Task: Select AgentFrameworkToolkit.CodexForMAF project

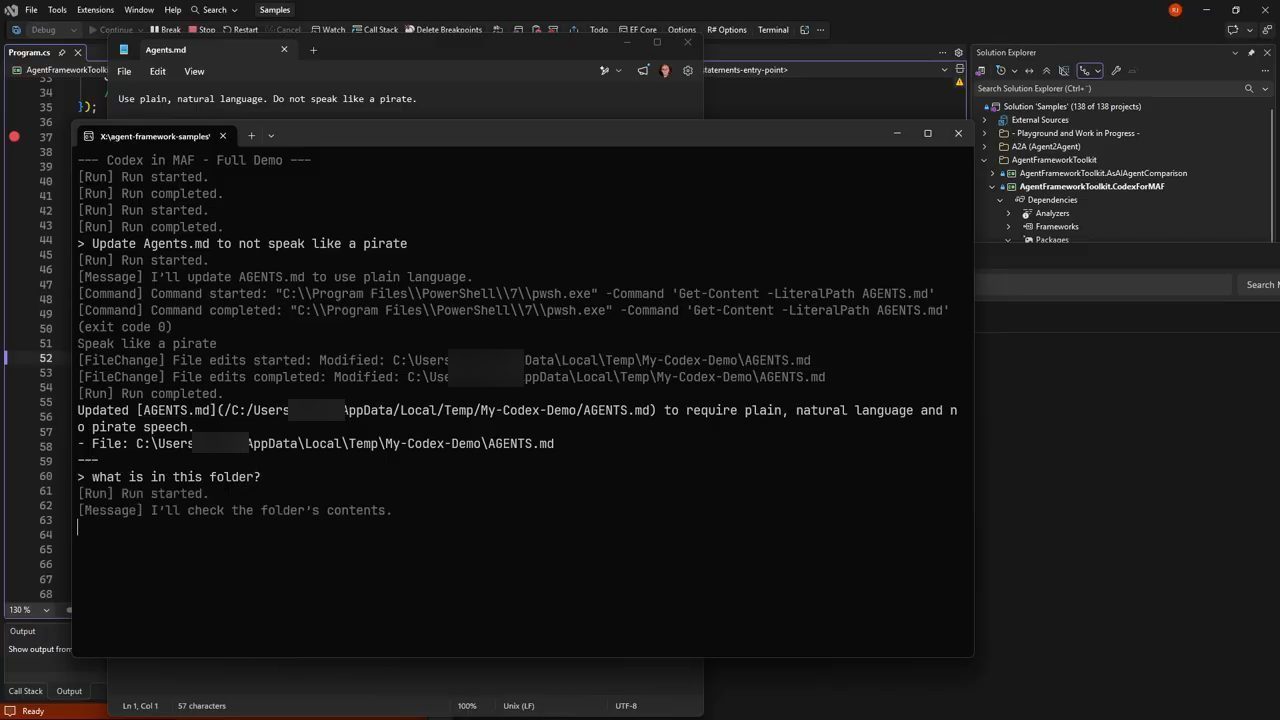Action: 1092,187
